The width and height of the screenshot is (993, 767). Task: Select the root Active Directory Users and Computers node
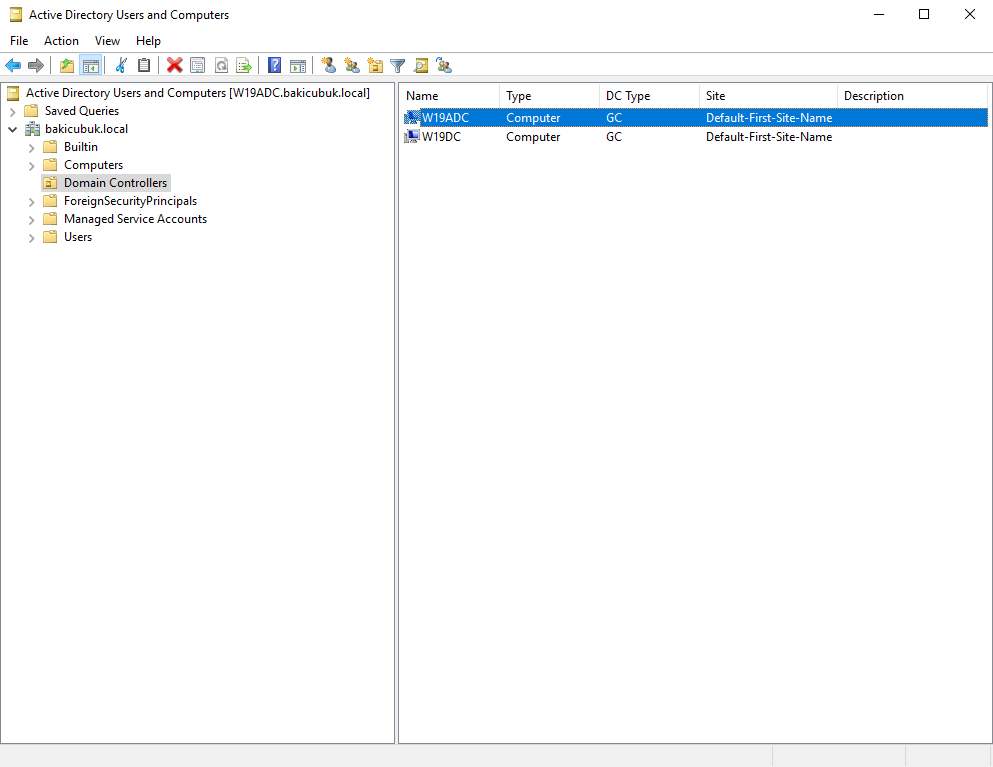click(x=198, y=93)
